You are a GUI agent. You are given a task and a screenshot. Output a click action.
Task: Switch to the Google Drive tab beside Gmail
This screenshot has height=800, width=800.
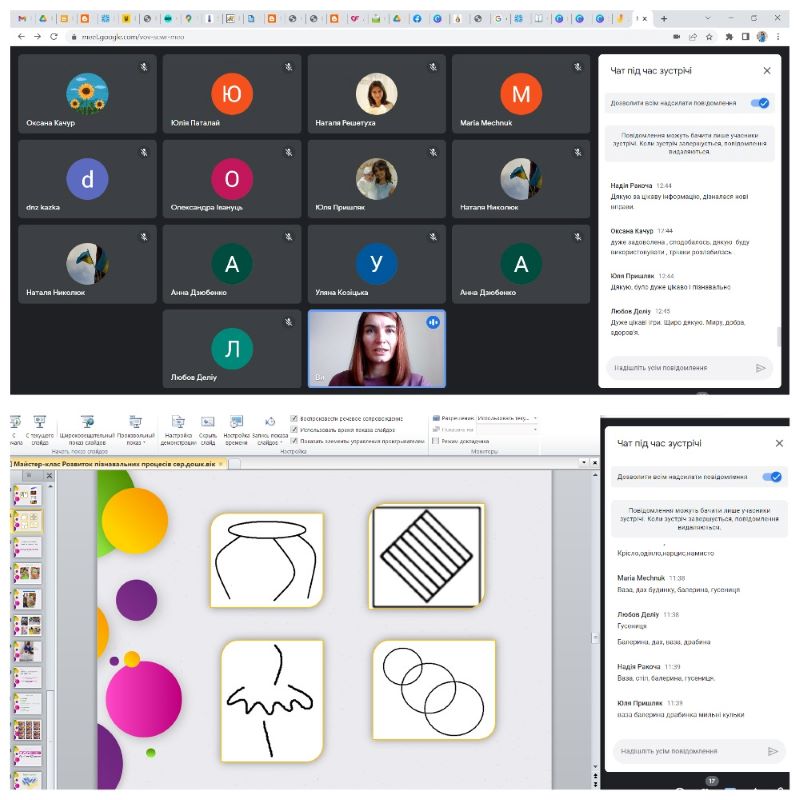pos(43,18)
